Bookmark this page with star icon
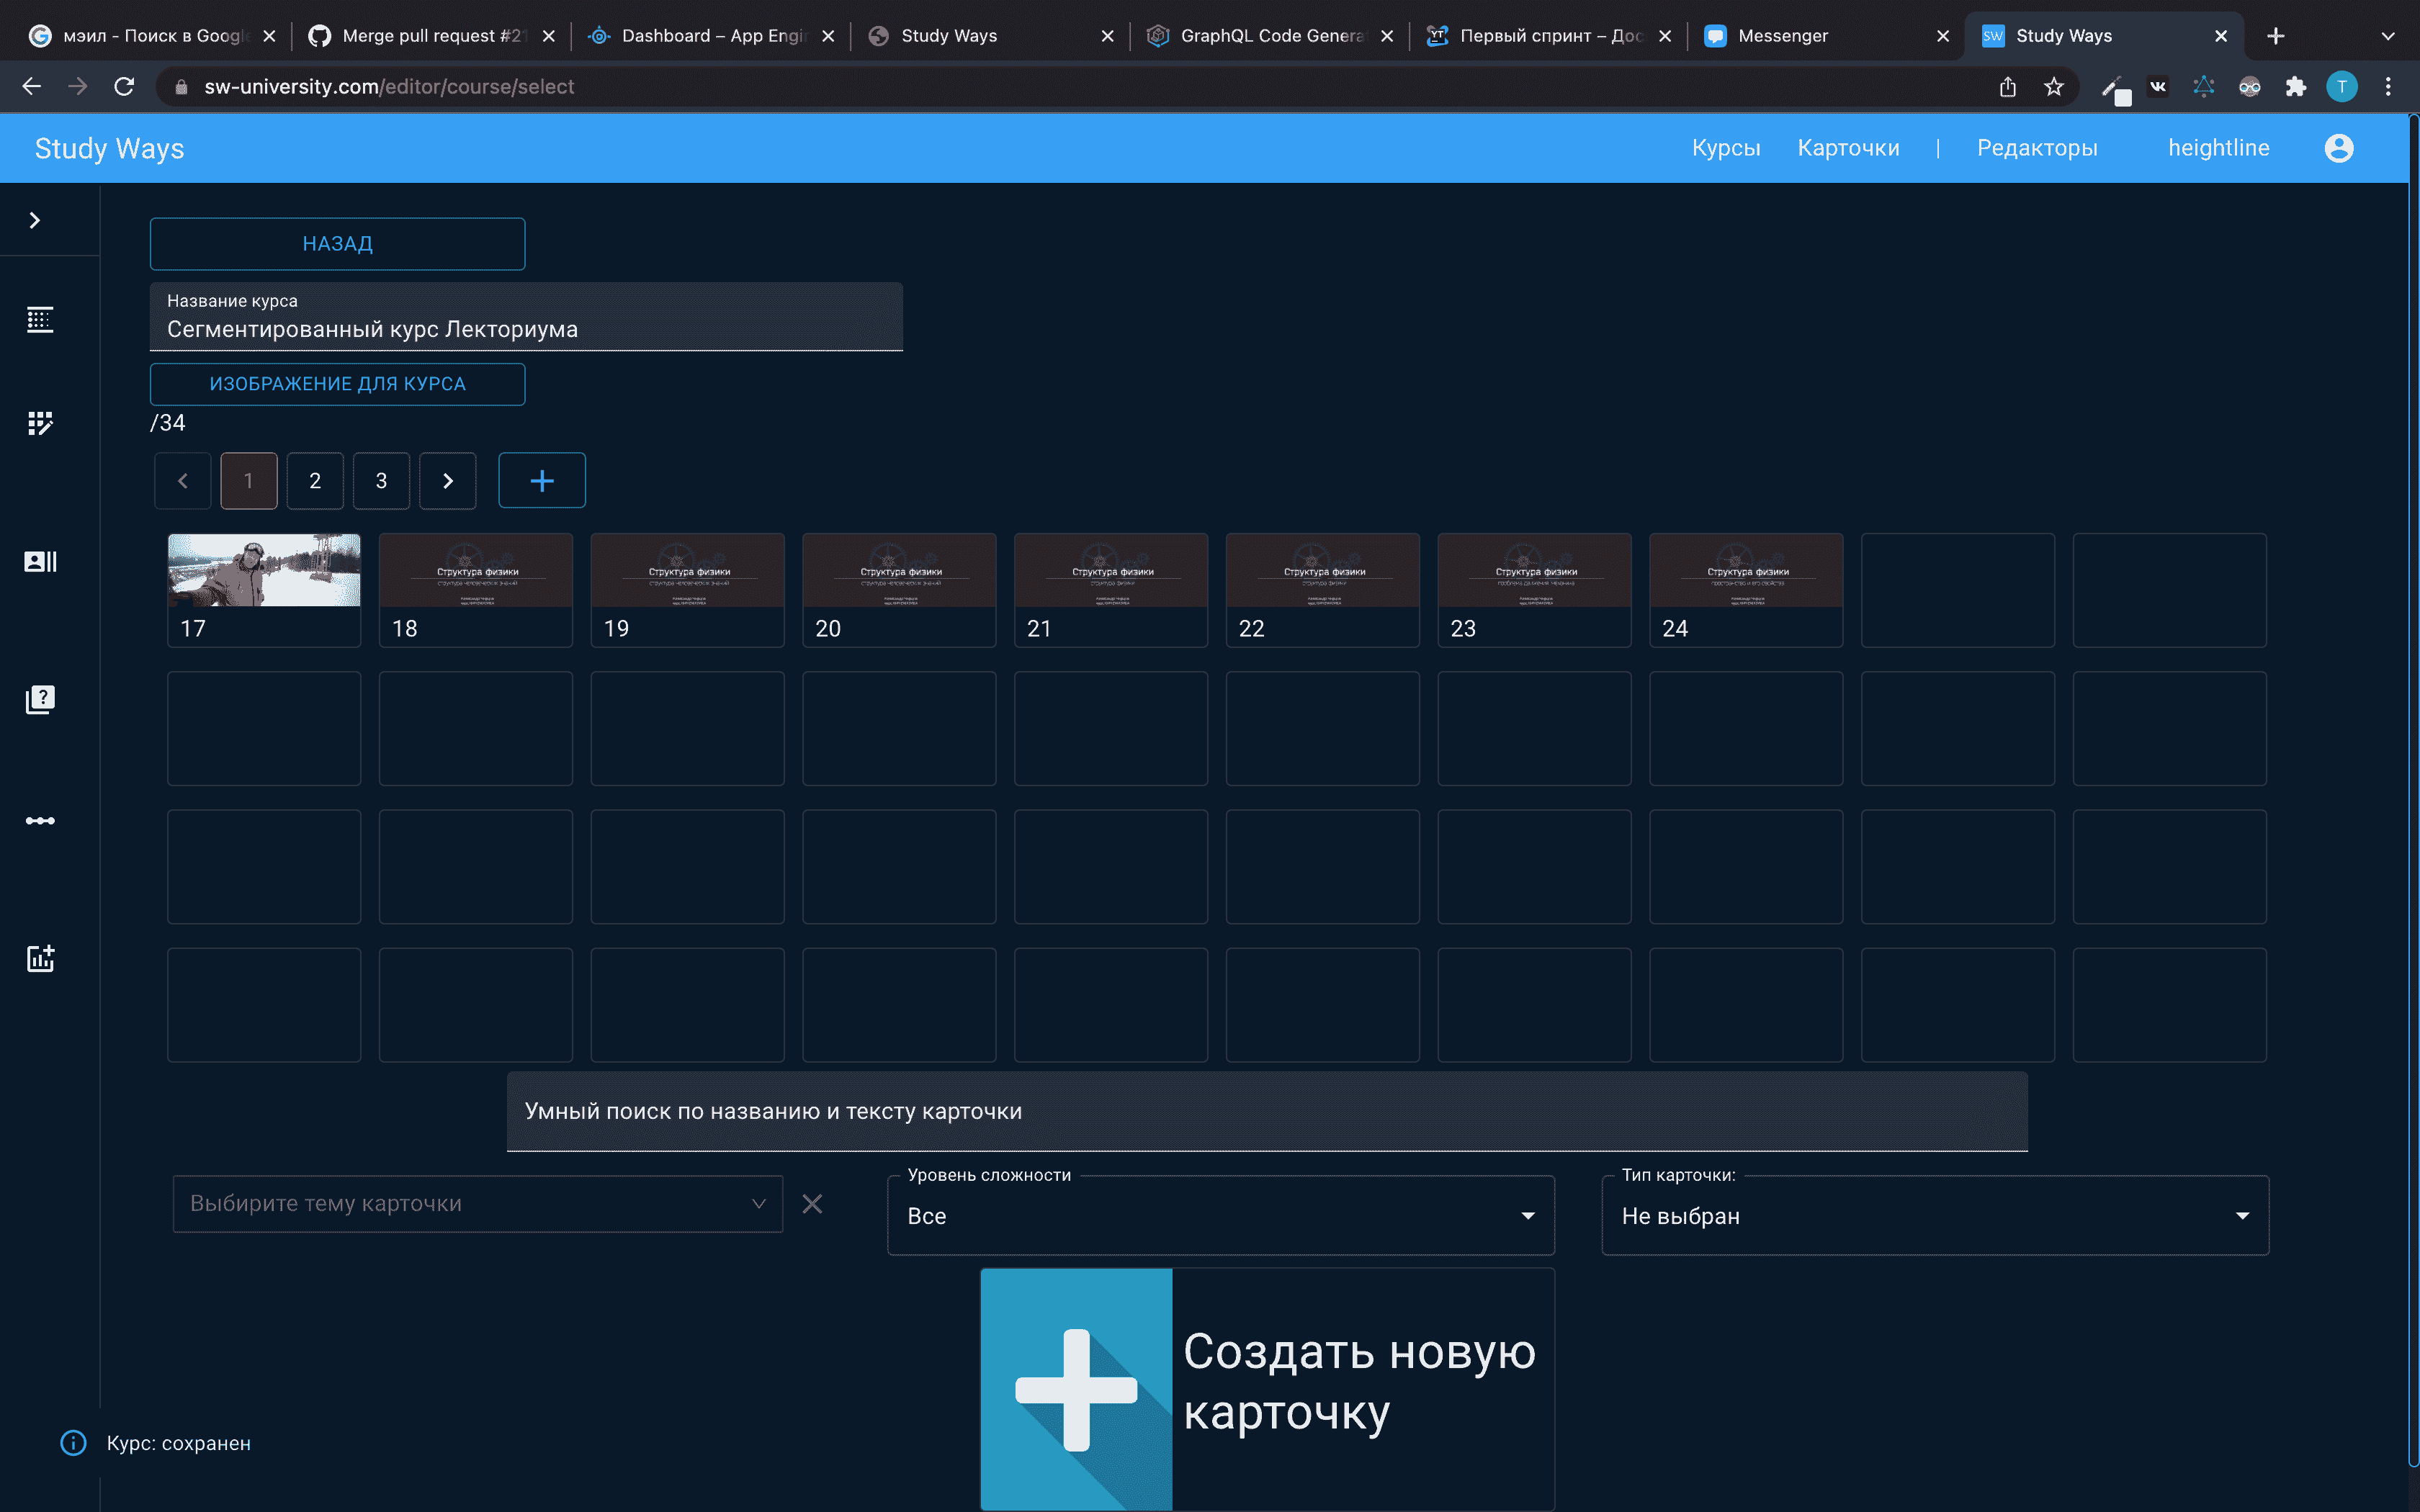The width and height of the screenshot is (2420, 1512). 2053,87
